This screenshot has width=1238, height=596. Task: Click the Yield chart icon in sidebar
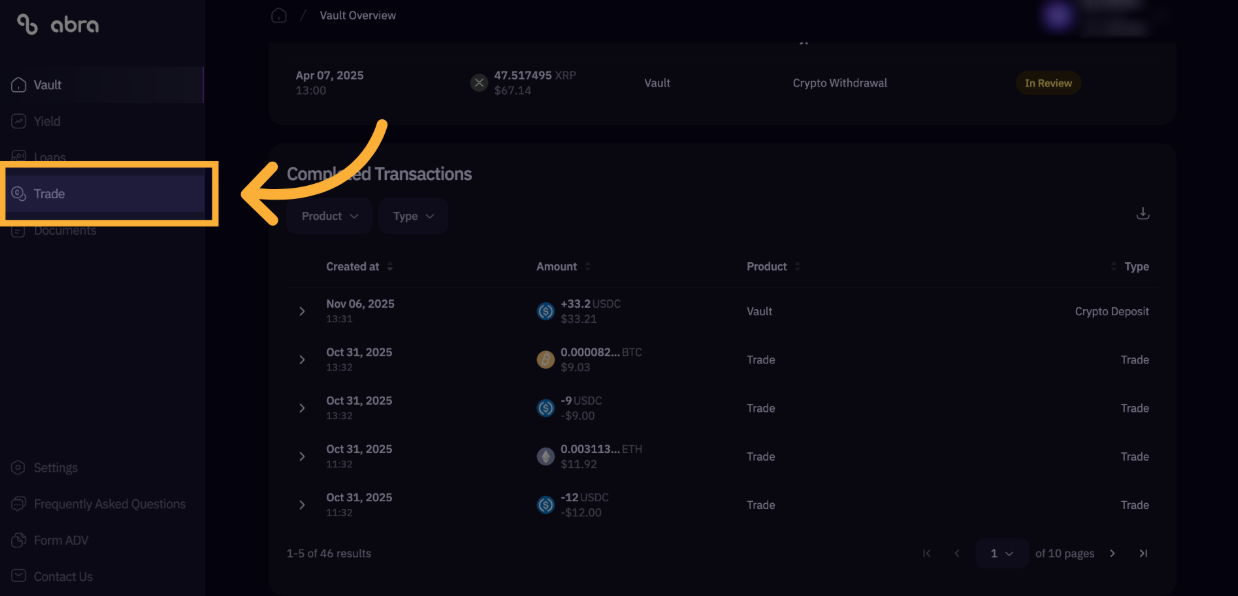[x=18, y=121]
